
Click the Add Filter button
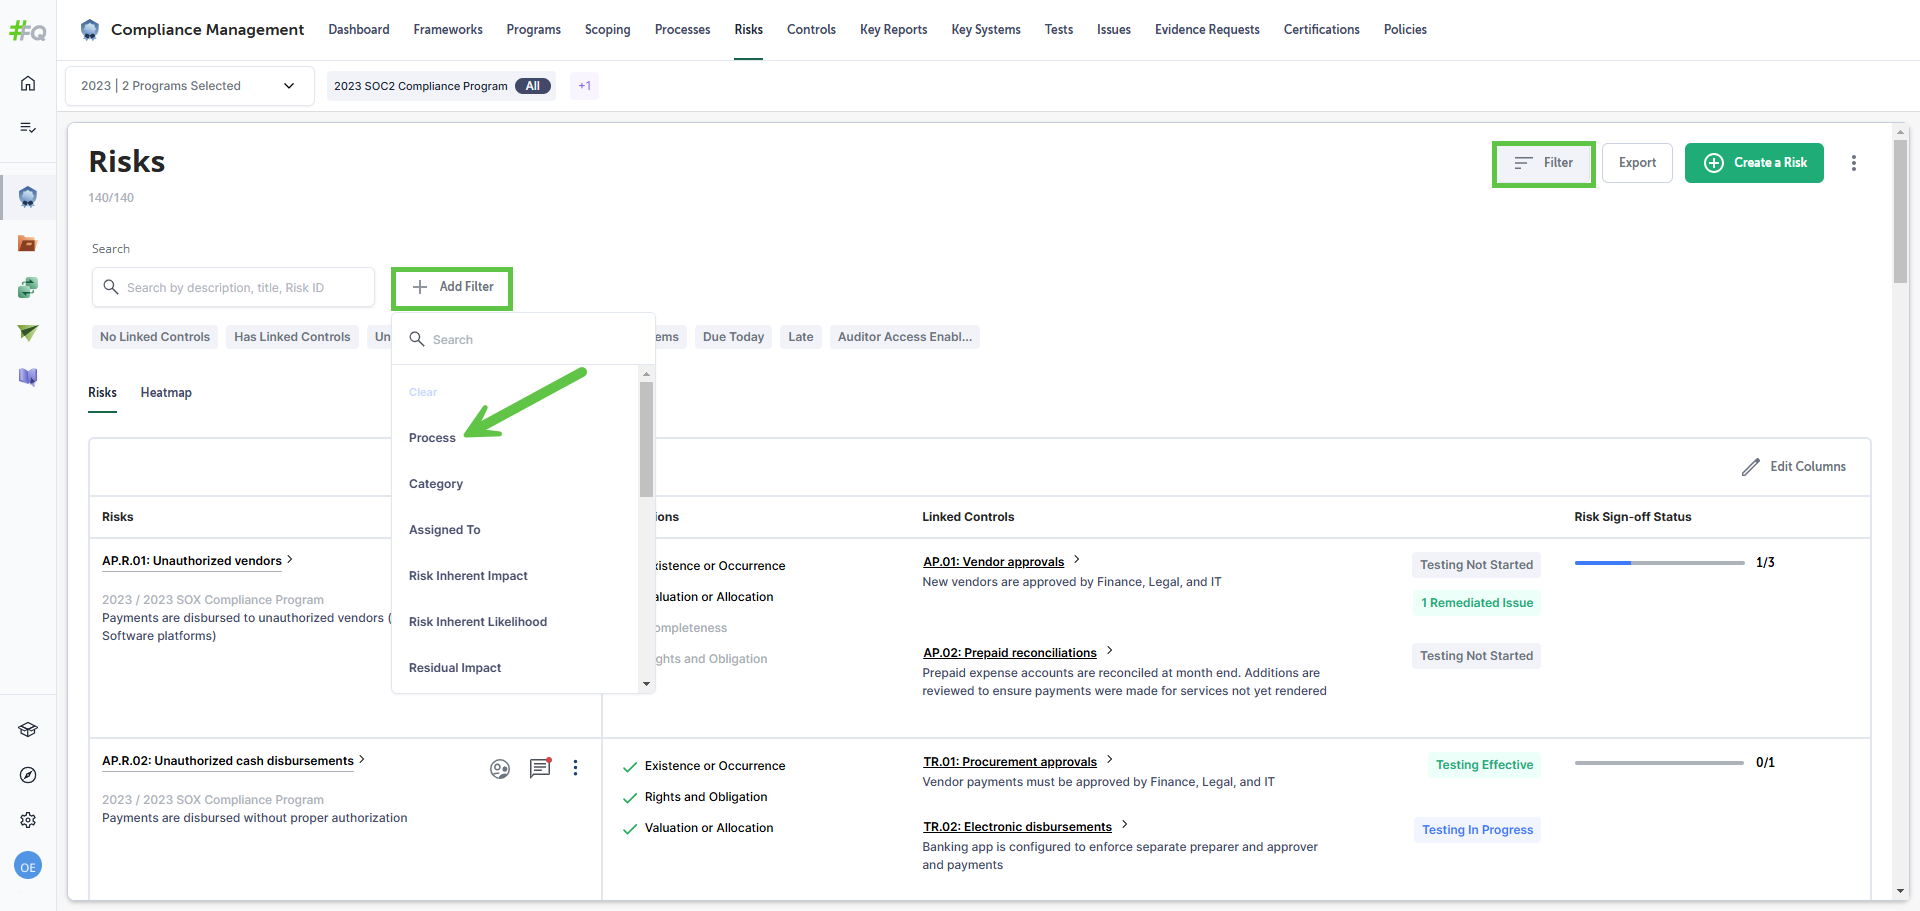click(452, 287)
